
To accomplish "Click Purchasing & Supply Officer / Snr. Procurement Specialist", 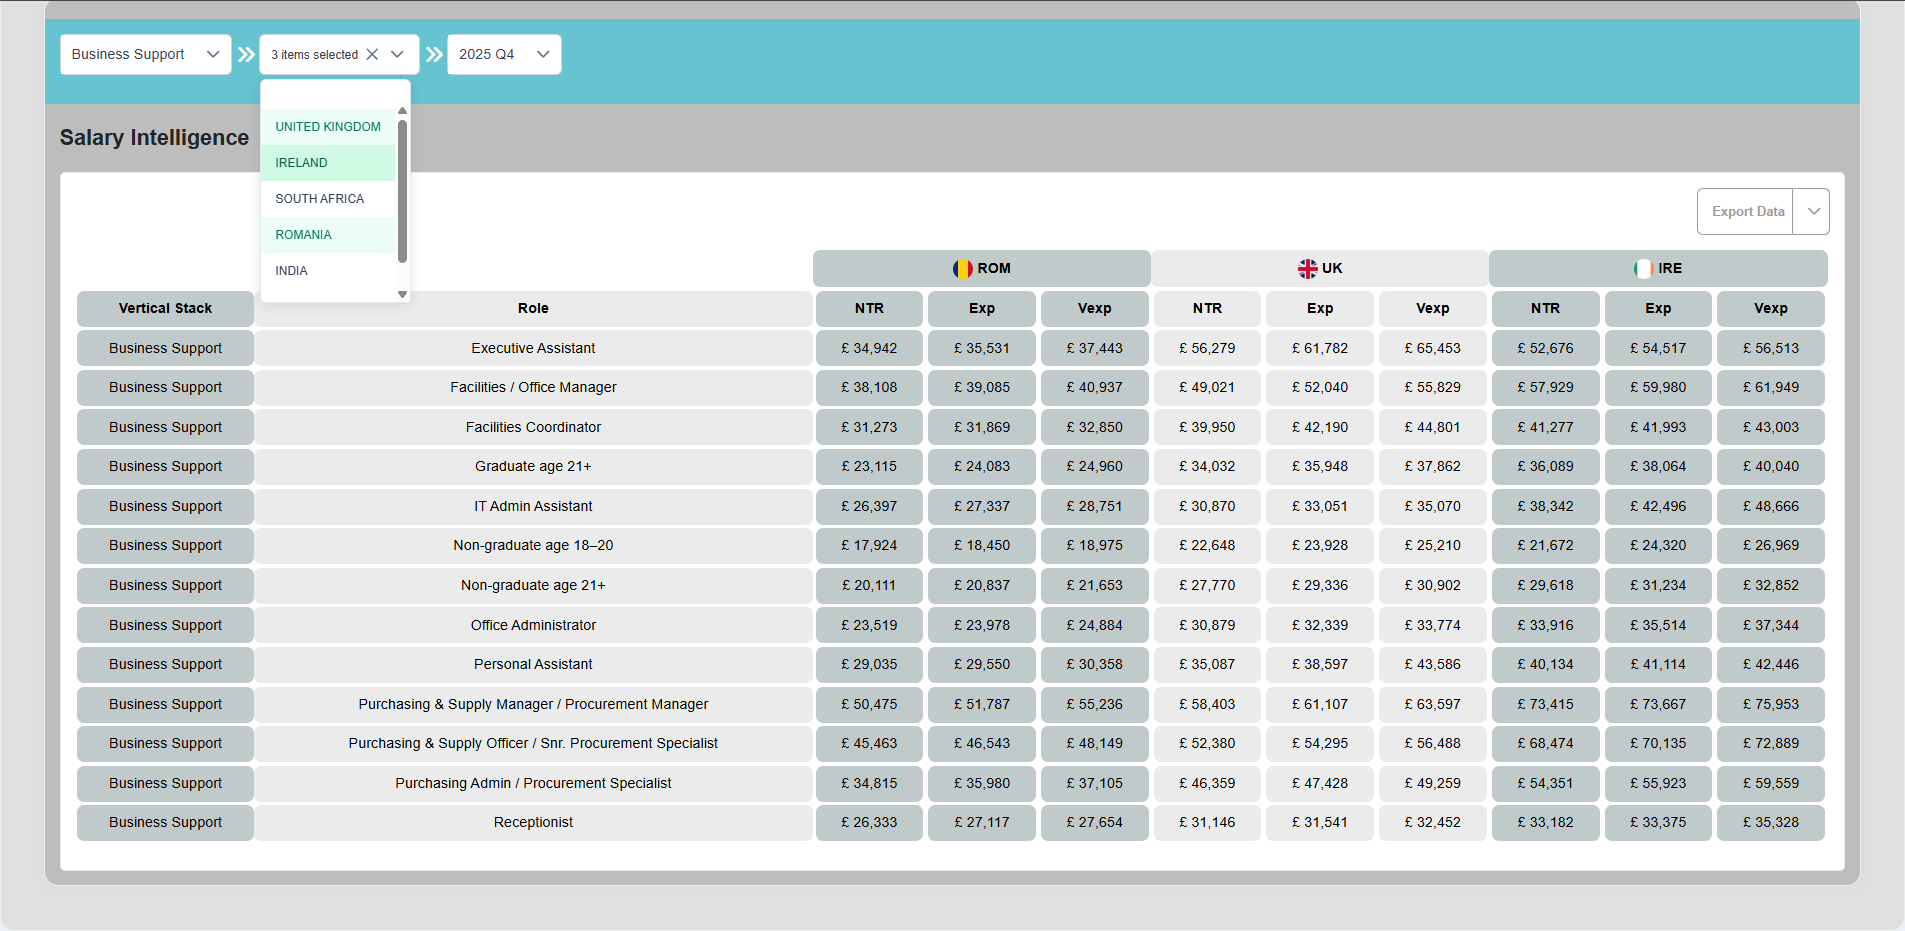I will [533, 744].
